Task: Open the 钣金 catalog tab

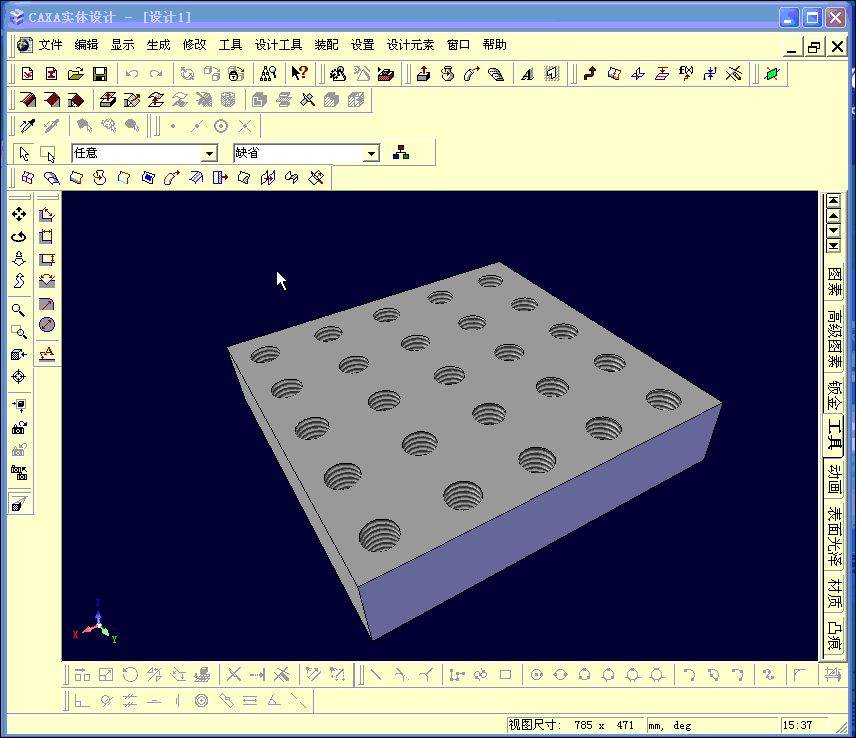Action: click(834, 395)
